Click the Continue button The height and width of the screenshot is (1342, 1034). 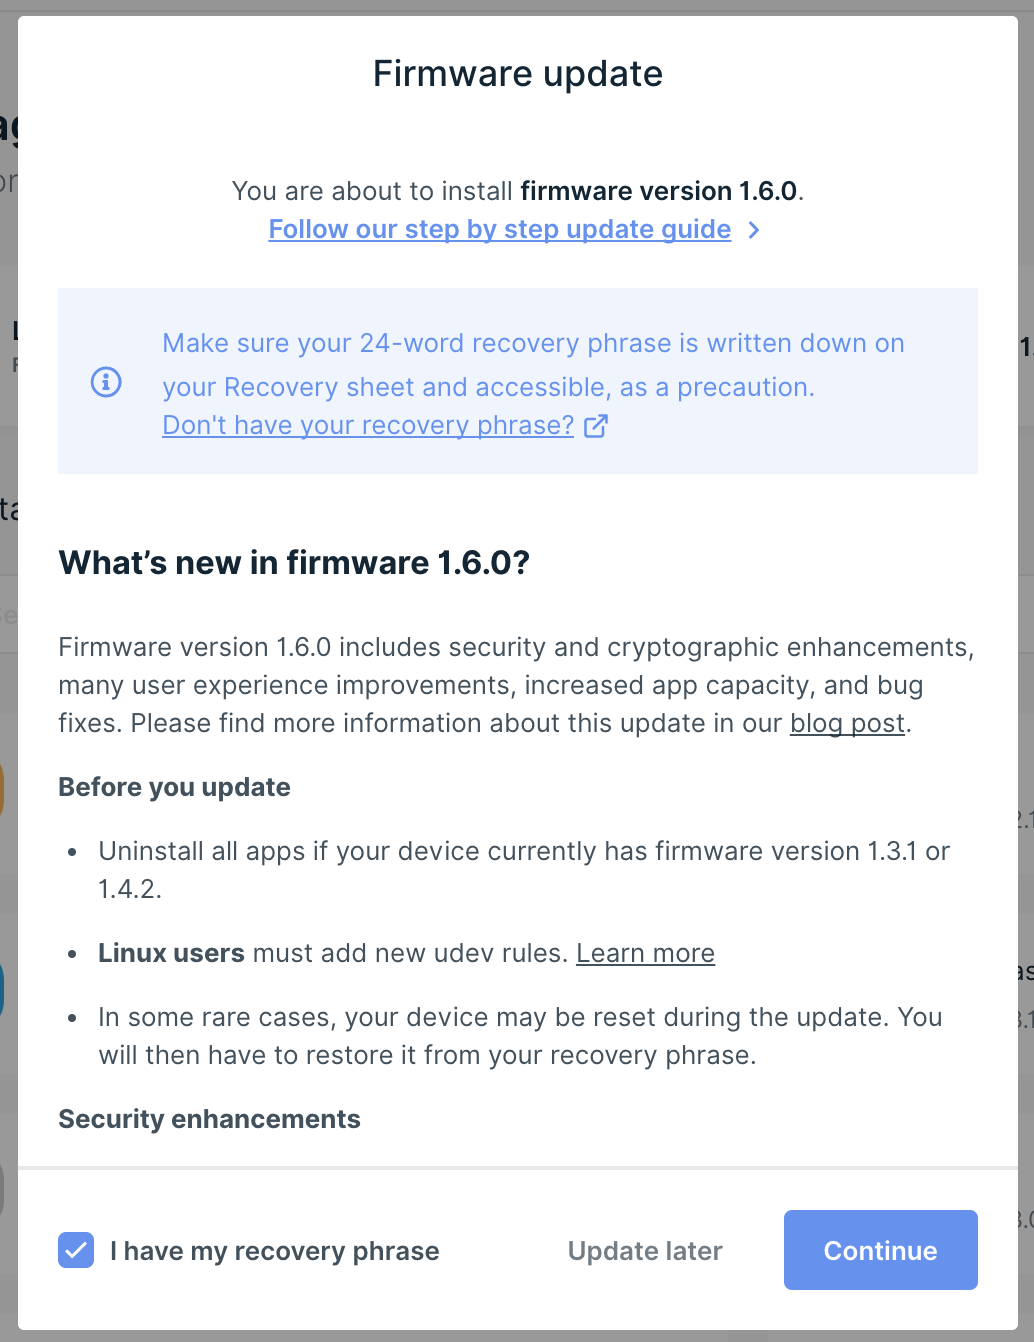[881, 1250]
